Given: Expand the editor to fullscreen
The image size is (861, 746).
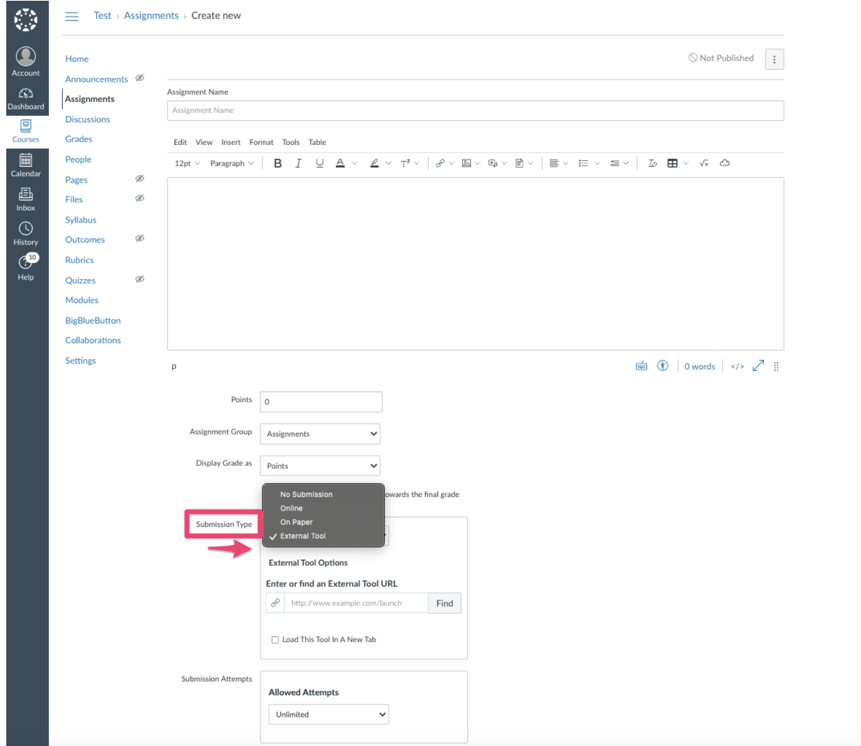Looking at the screenshot, I should (x=758, y=366).
